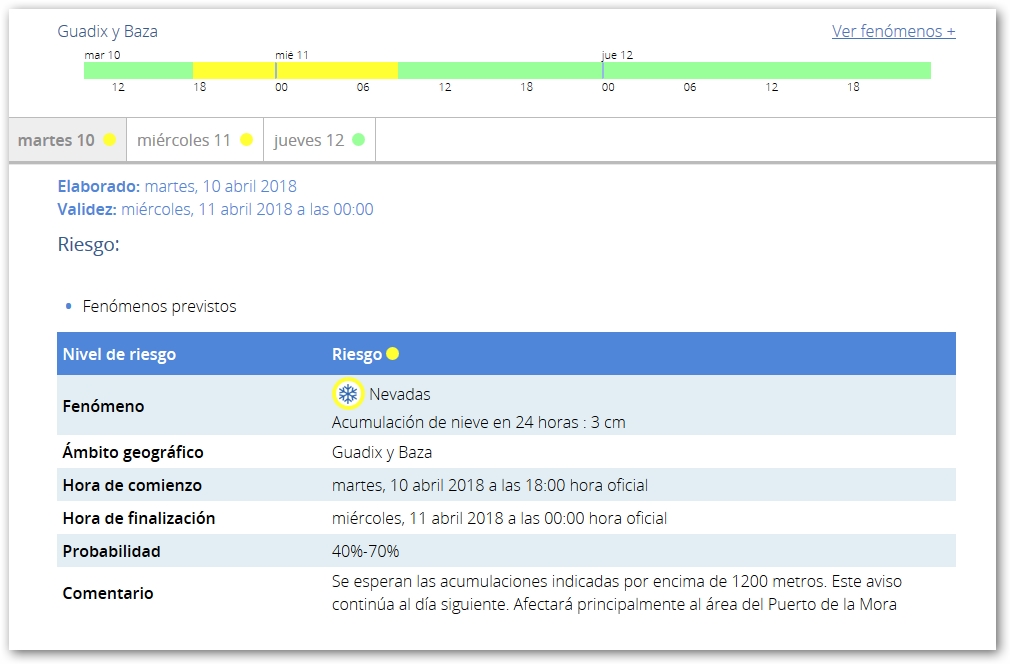The width and height of the screenshot is (1010, 664).
Task: Click the Probabilidad 40%-70% value
Action: pyautogui.click(x=365, y=551)
